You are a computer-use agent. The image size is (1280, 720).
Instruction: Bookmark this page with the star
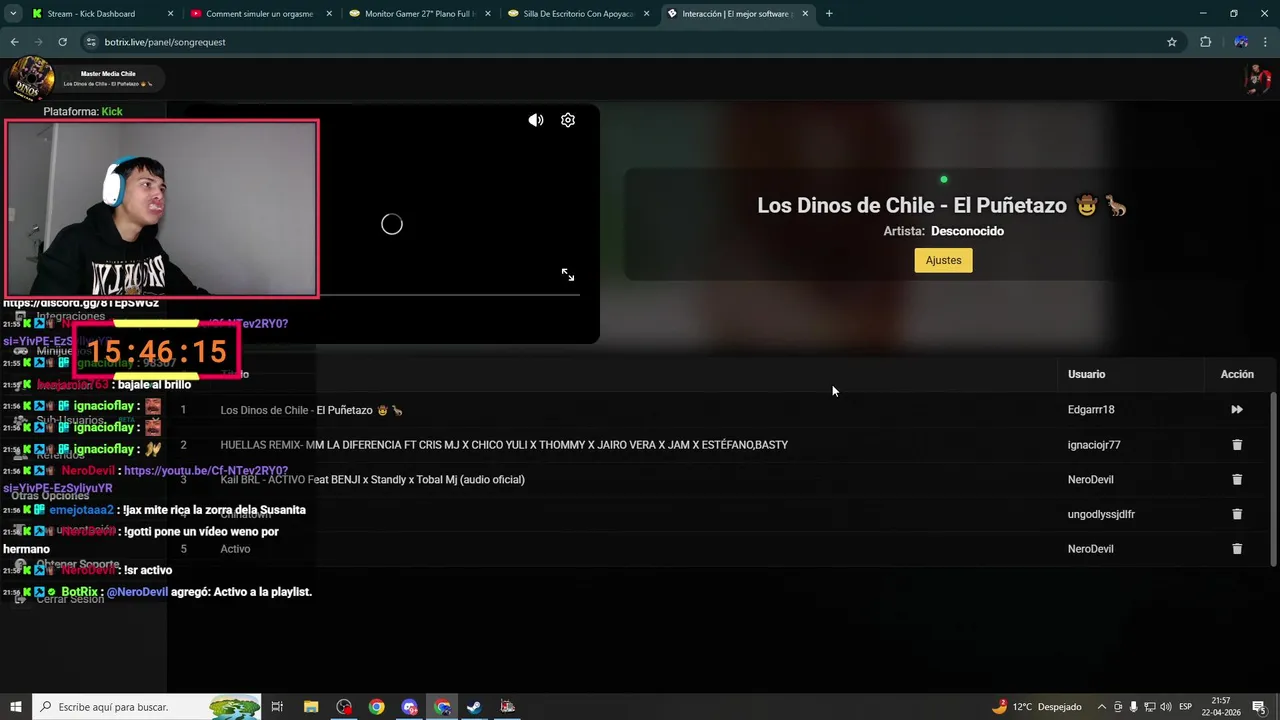pos(1172,42)
